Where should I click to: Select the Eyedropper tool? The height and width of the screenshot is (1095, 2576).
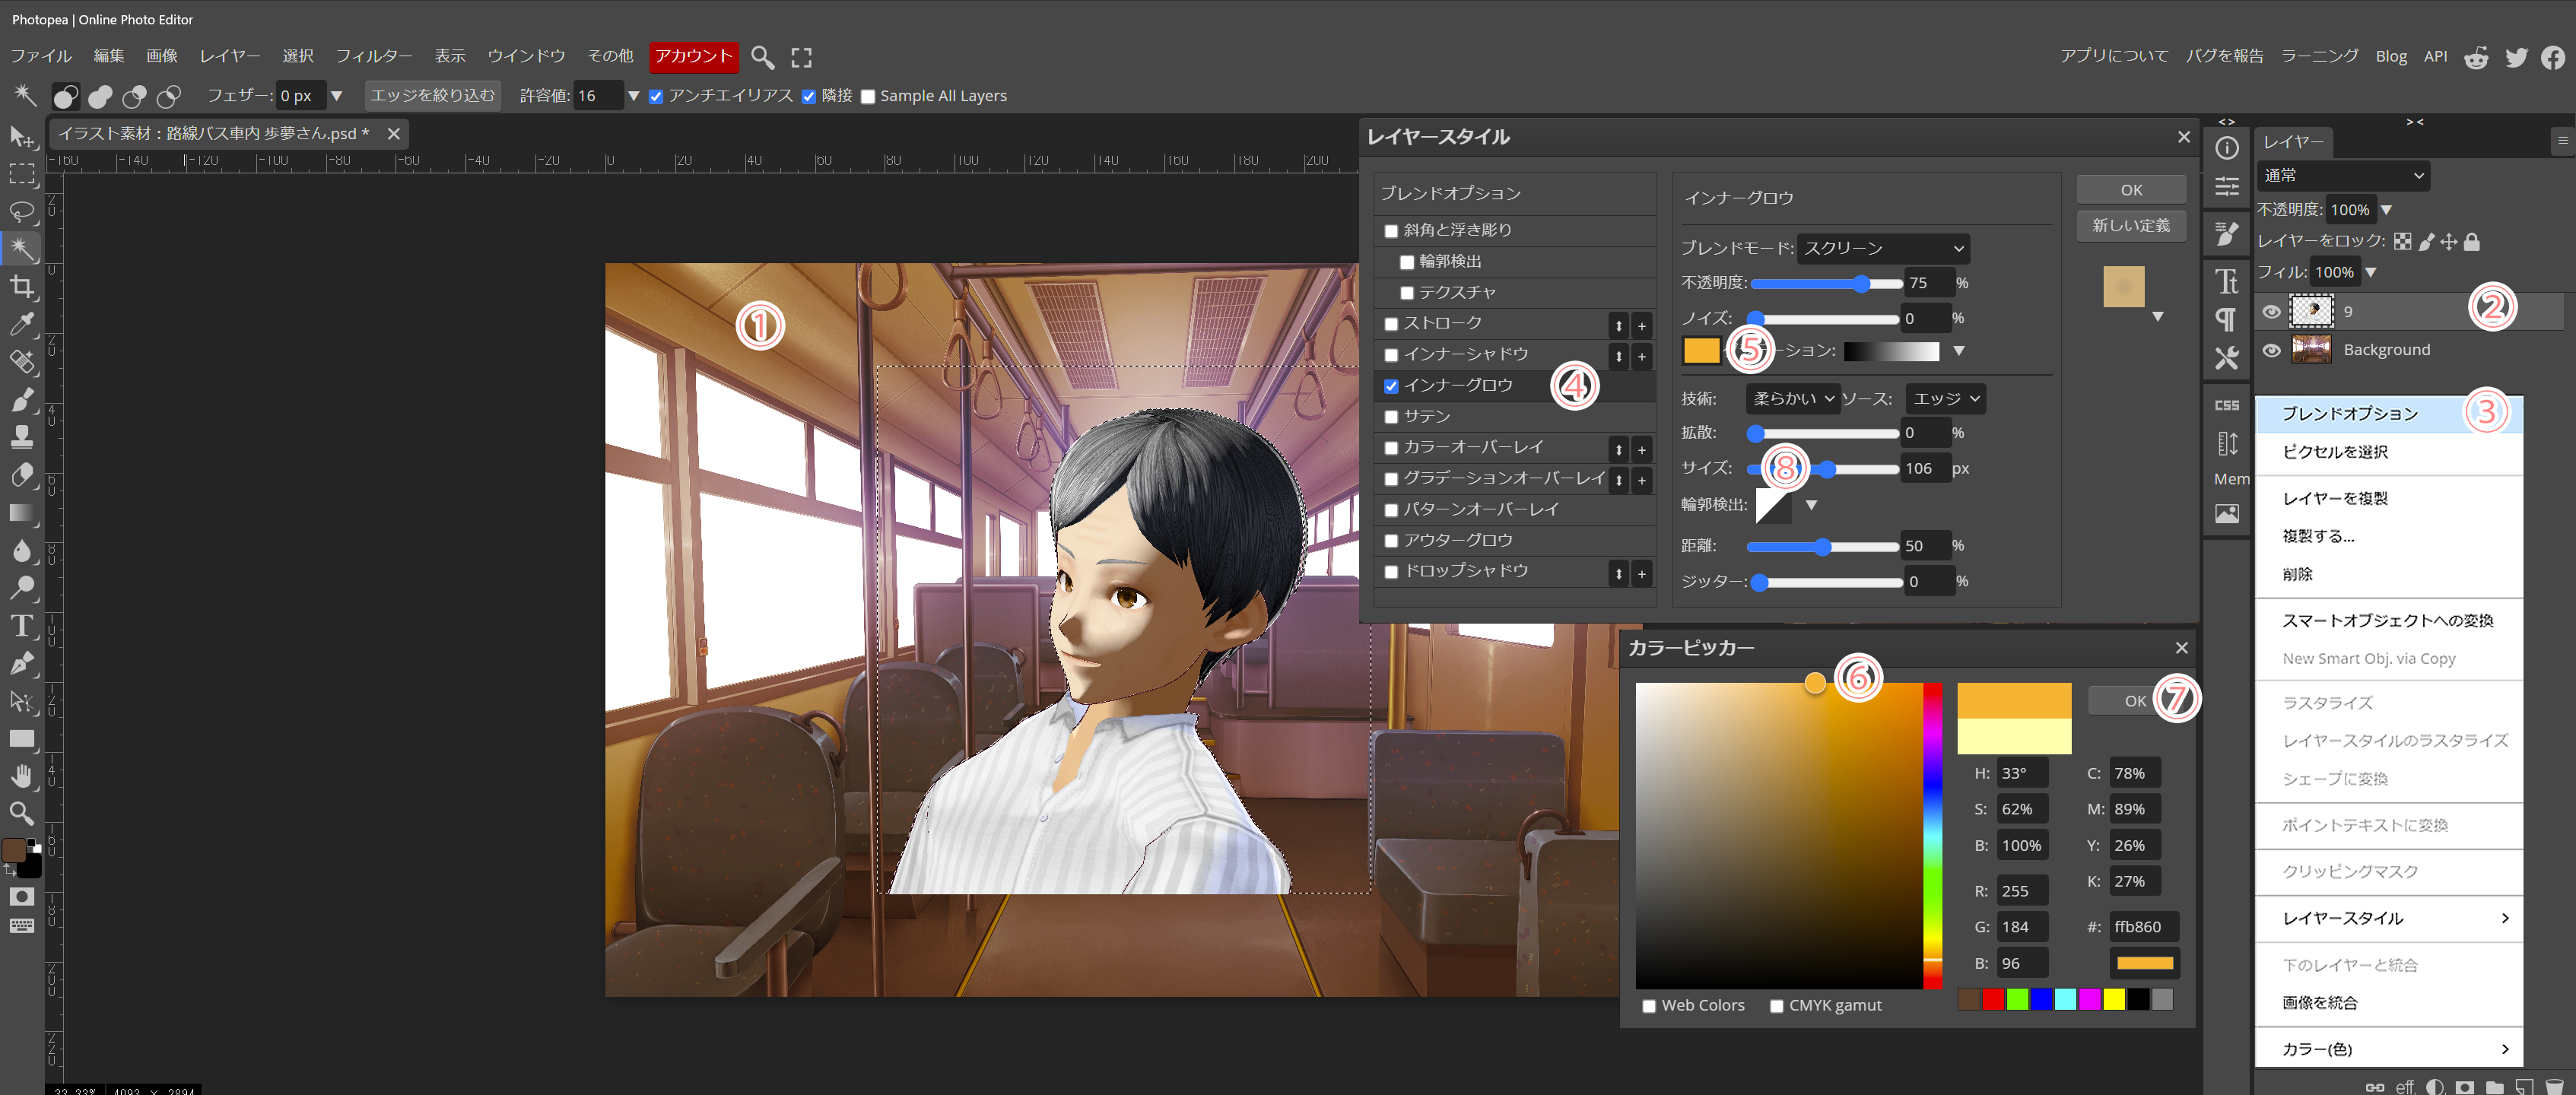tap(22, 324)
